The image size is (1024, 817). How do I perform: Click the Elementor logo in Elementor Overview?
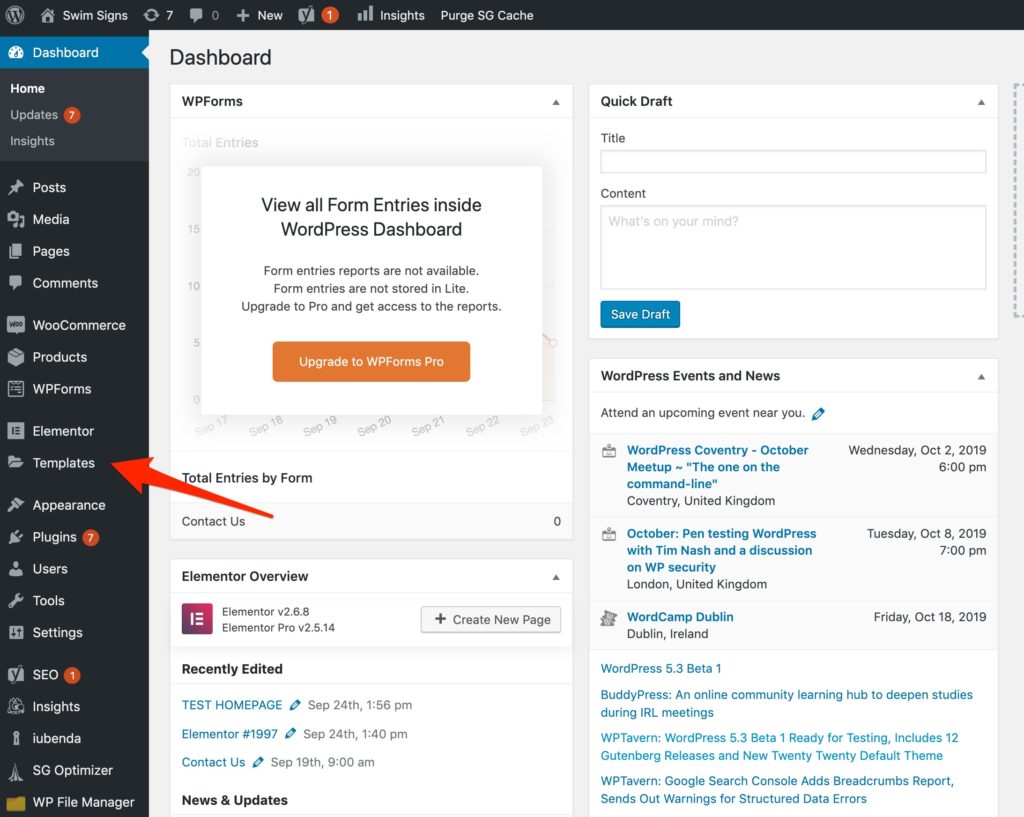click(197, 619)
